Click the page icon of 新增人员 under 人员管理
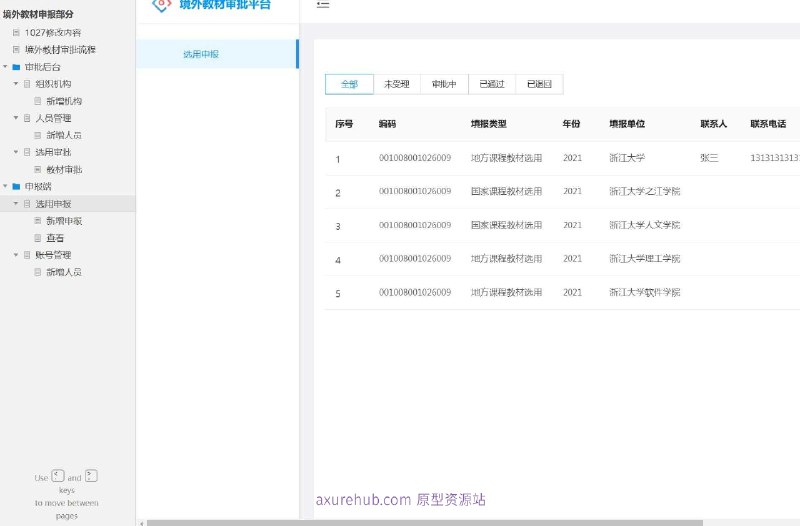The height and width of the screenshot is (526, 800). (38, 135)
